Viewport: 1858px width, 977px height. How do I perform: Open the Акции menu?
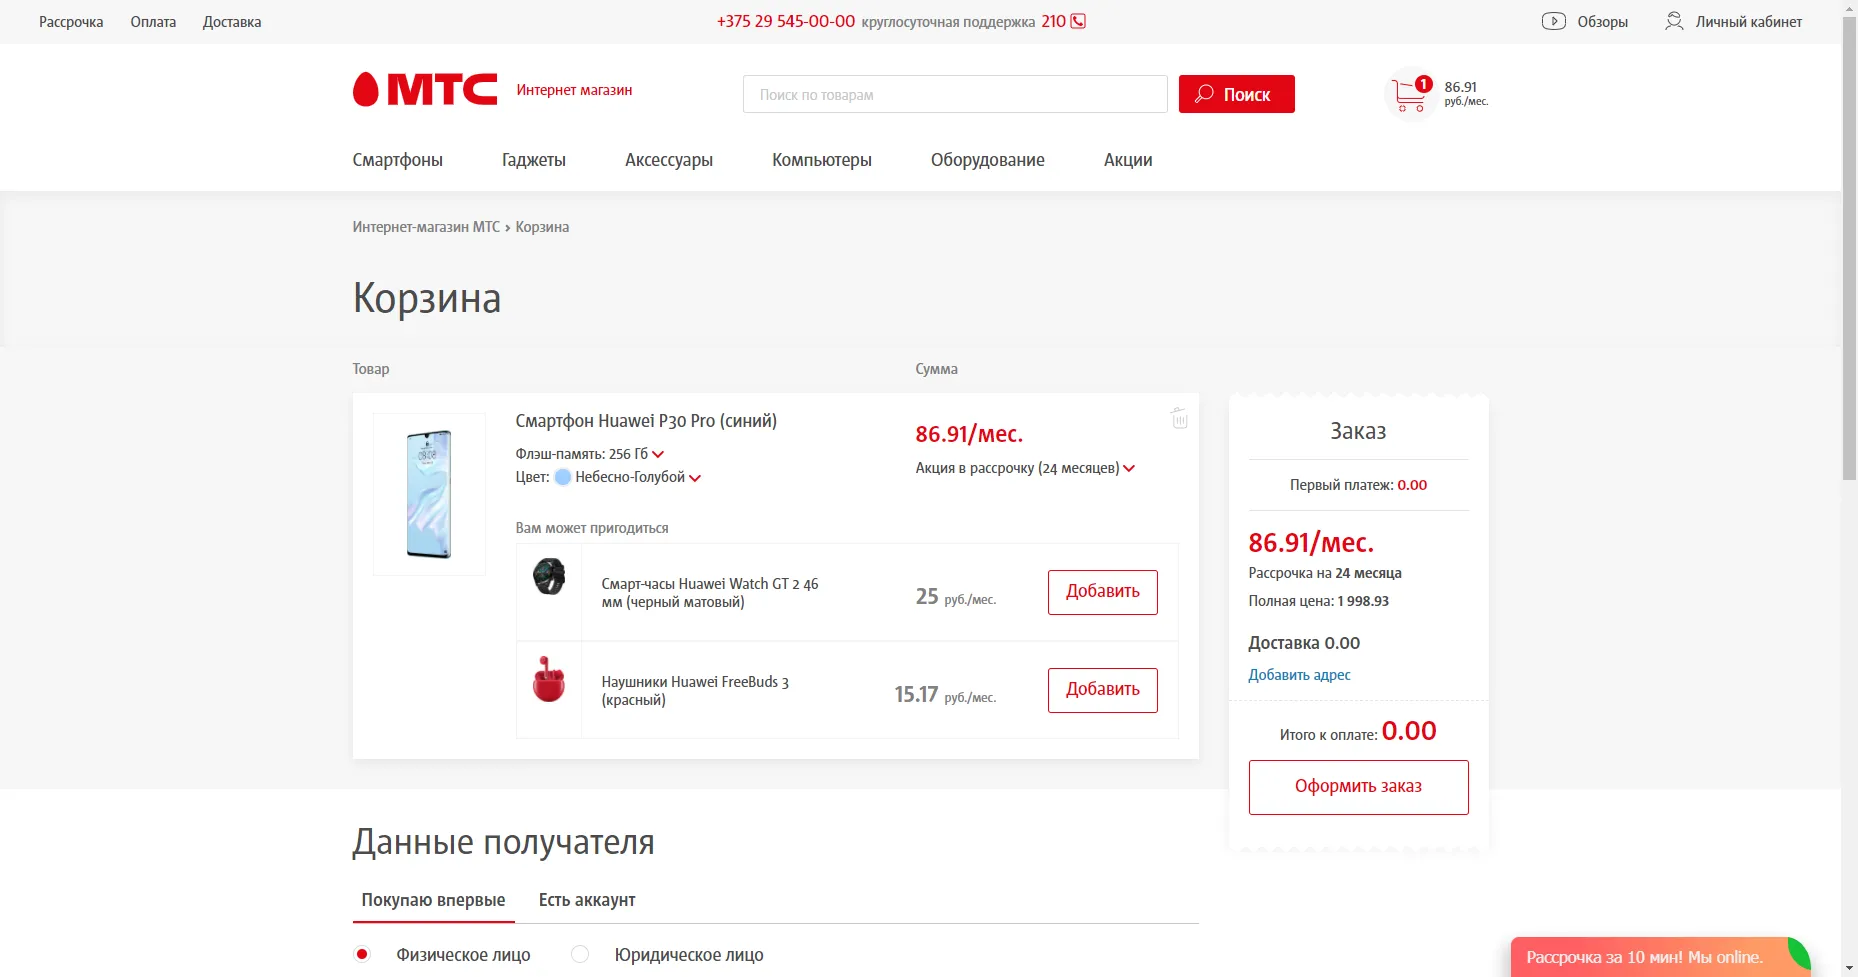(x=1128, y=160)
